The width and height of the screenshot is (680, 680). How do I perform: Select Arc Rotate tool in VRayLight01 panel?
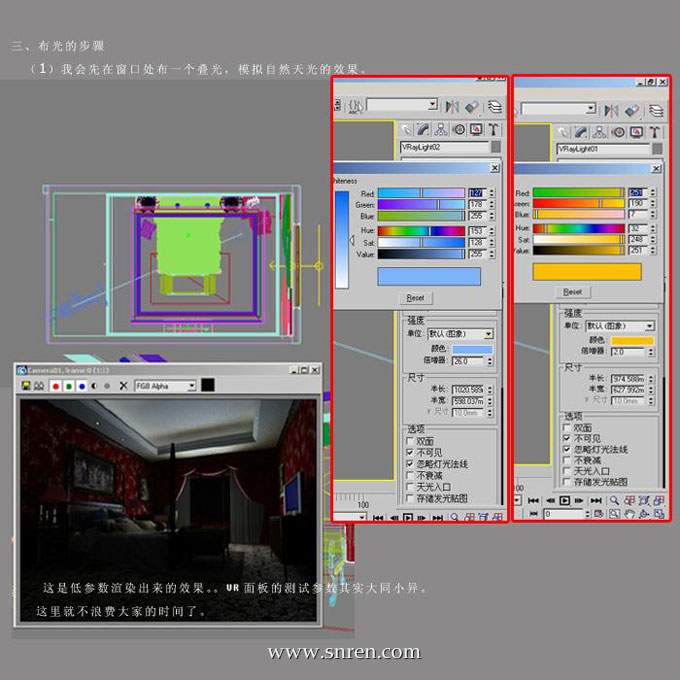pos(644,514)
